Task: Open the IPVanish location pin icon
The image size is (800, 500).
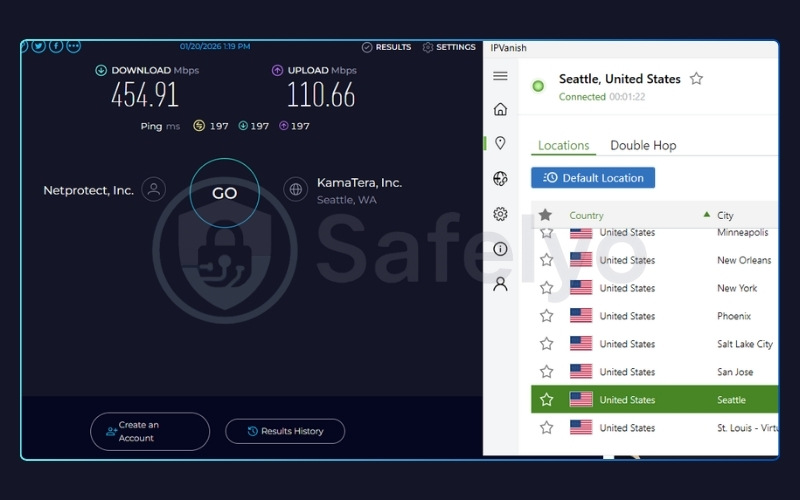Action: [501, 143]
